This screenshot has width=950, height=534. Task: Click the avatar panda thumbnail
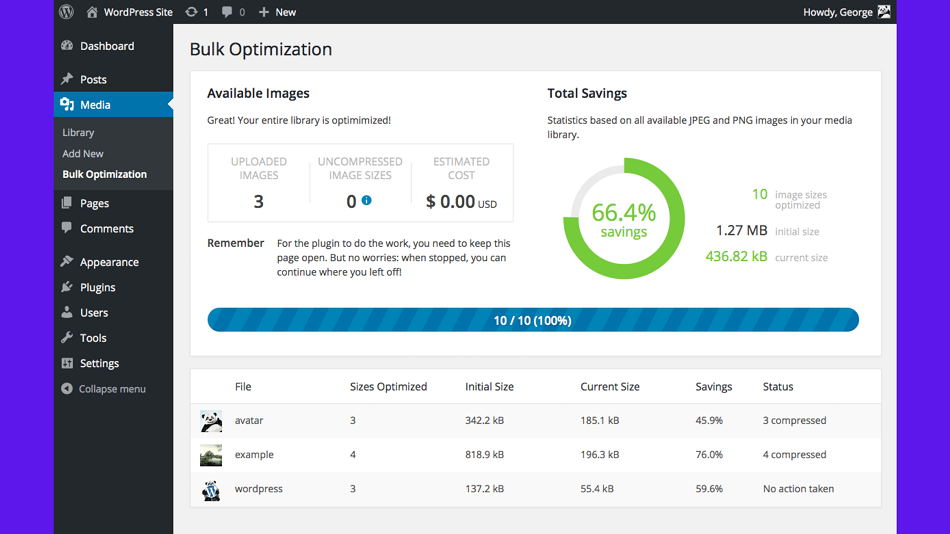pyautogui.click(x=211, y=421)
